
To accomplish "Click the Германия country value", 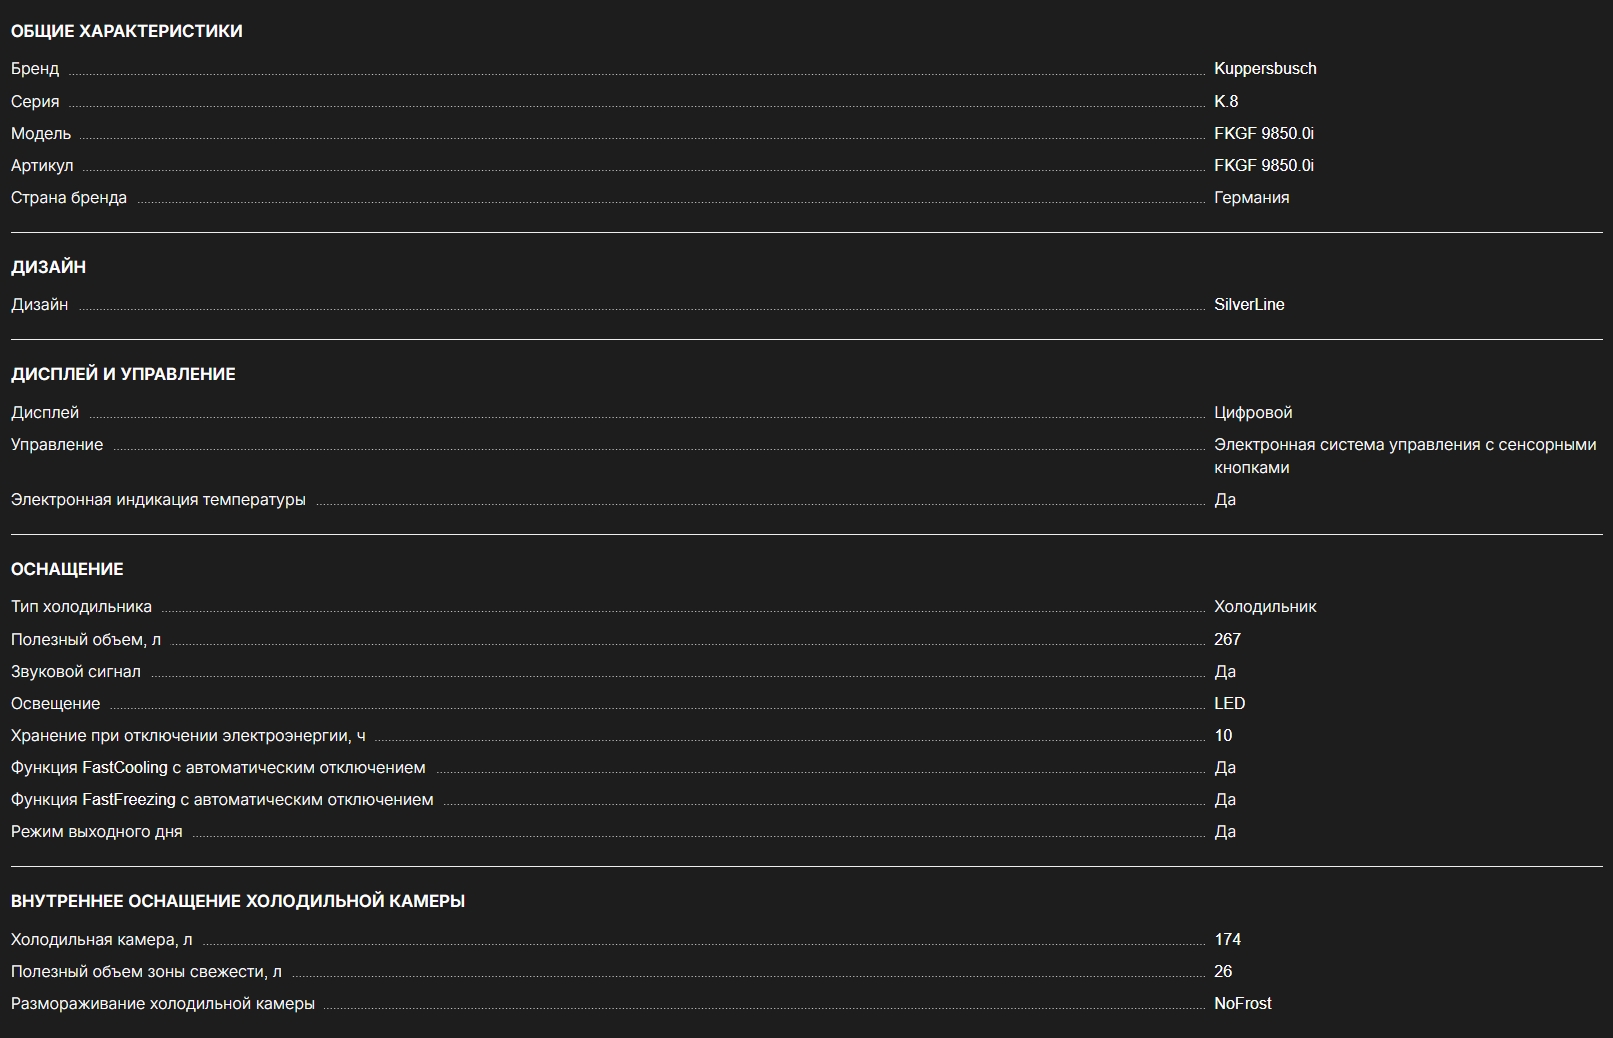I will point(1251,197).
